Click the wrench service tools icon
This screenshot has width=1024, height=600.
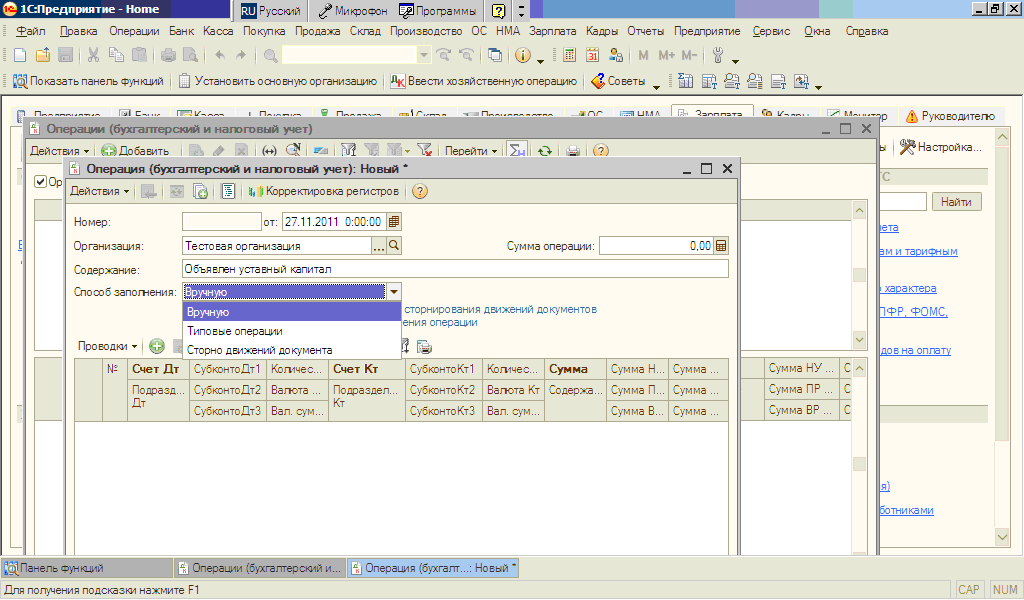718,55
